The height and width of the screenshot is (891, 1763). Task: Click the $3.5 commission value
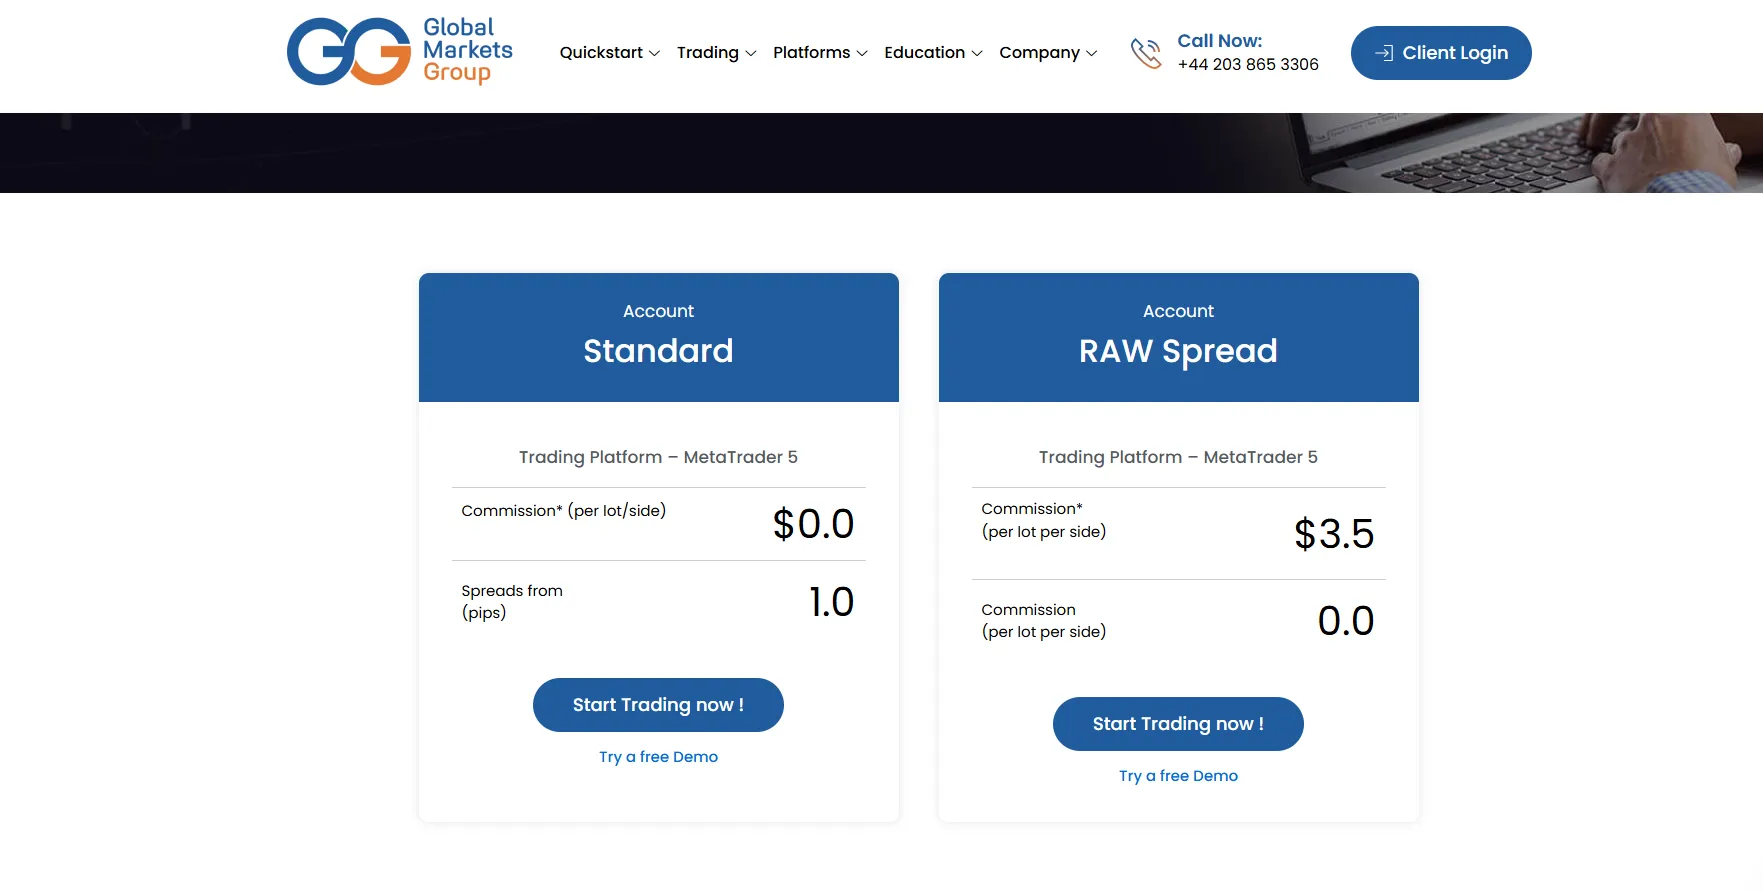(1334, 534)
